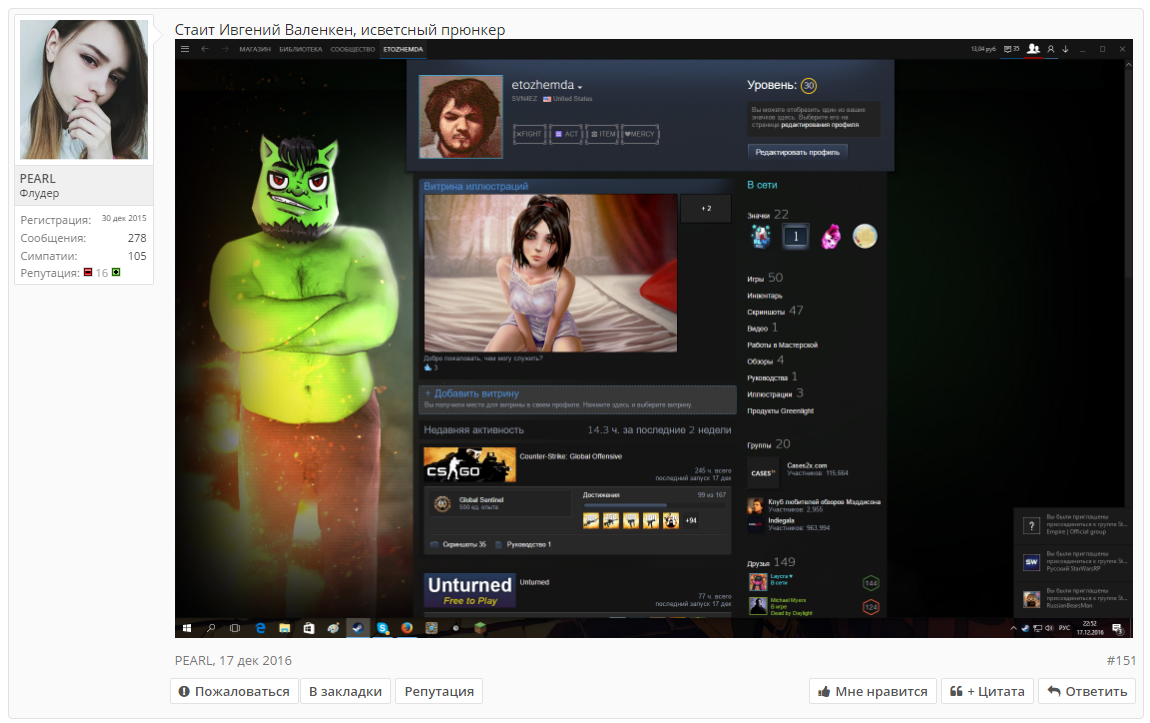Click the first showcased badge icon

(761, 236)
